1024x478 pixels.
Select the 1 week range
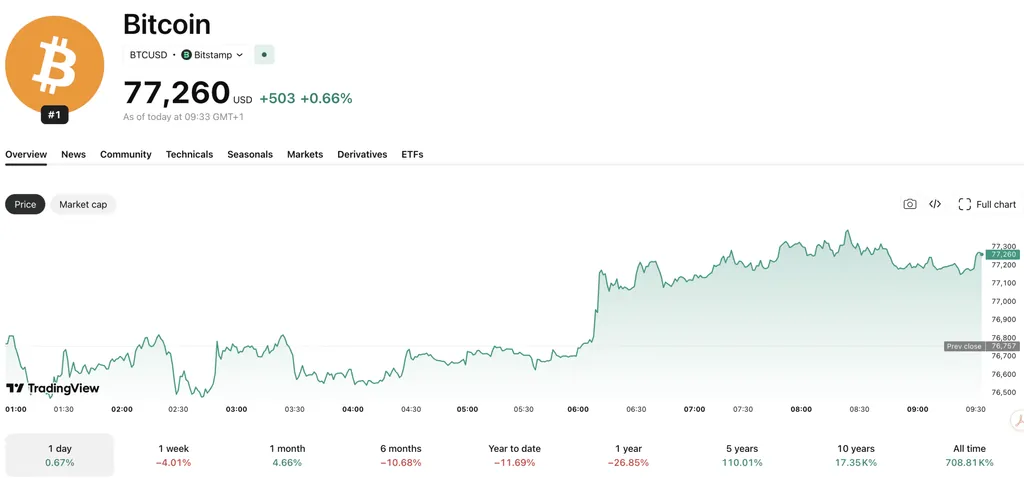(x=174, y=455)
